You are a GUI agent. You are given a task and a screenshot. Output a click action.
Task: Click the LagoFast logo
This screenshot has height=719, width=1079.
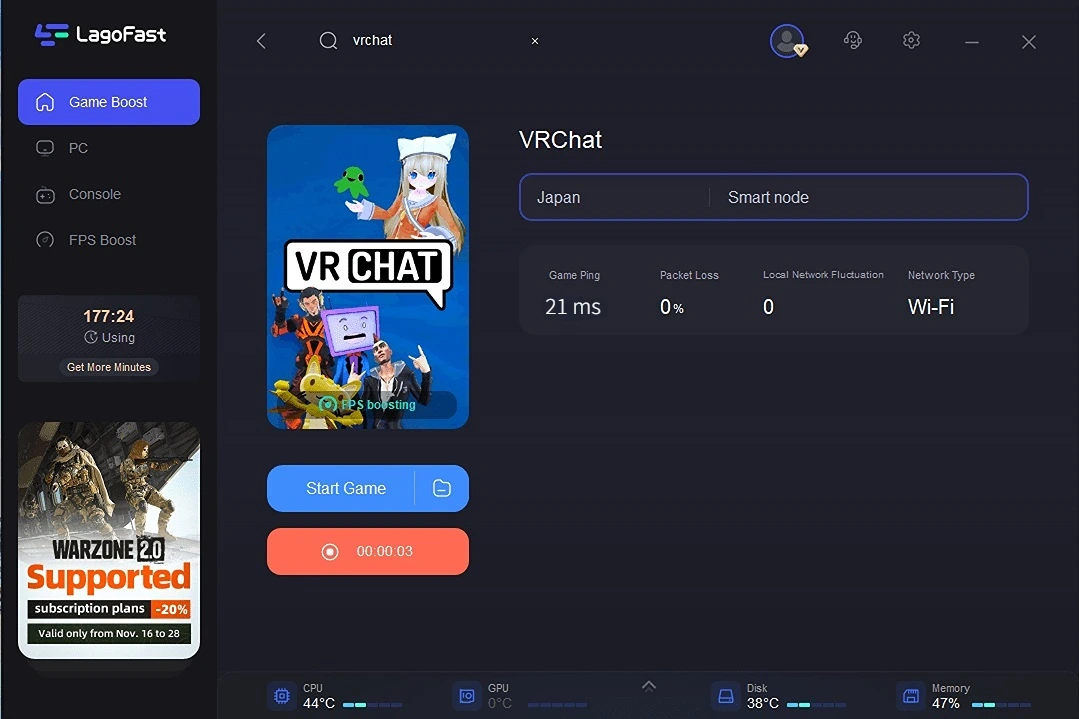pyautogui.click(x=100, y=34)
